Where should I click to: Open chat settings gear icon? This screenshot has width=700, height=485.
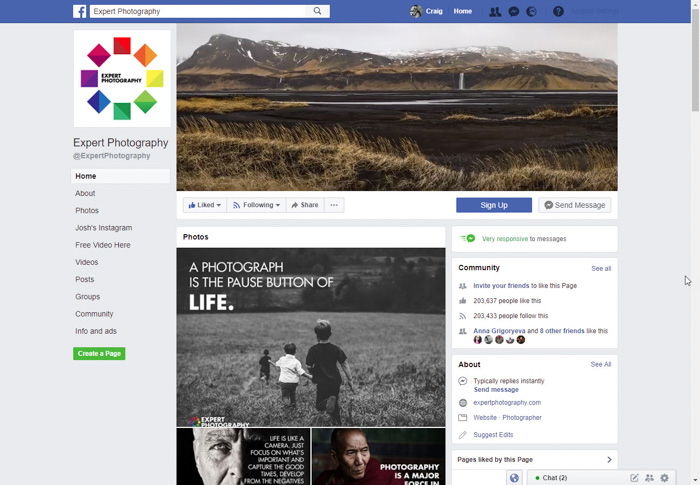(x=665, y=478)
